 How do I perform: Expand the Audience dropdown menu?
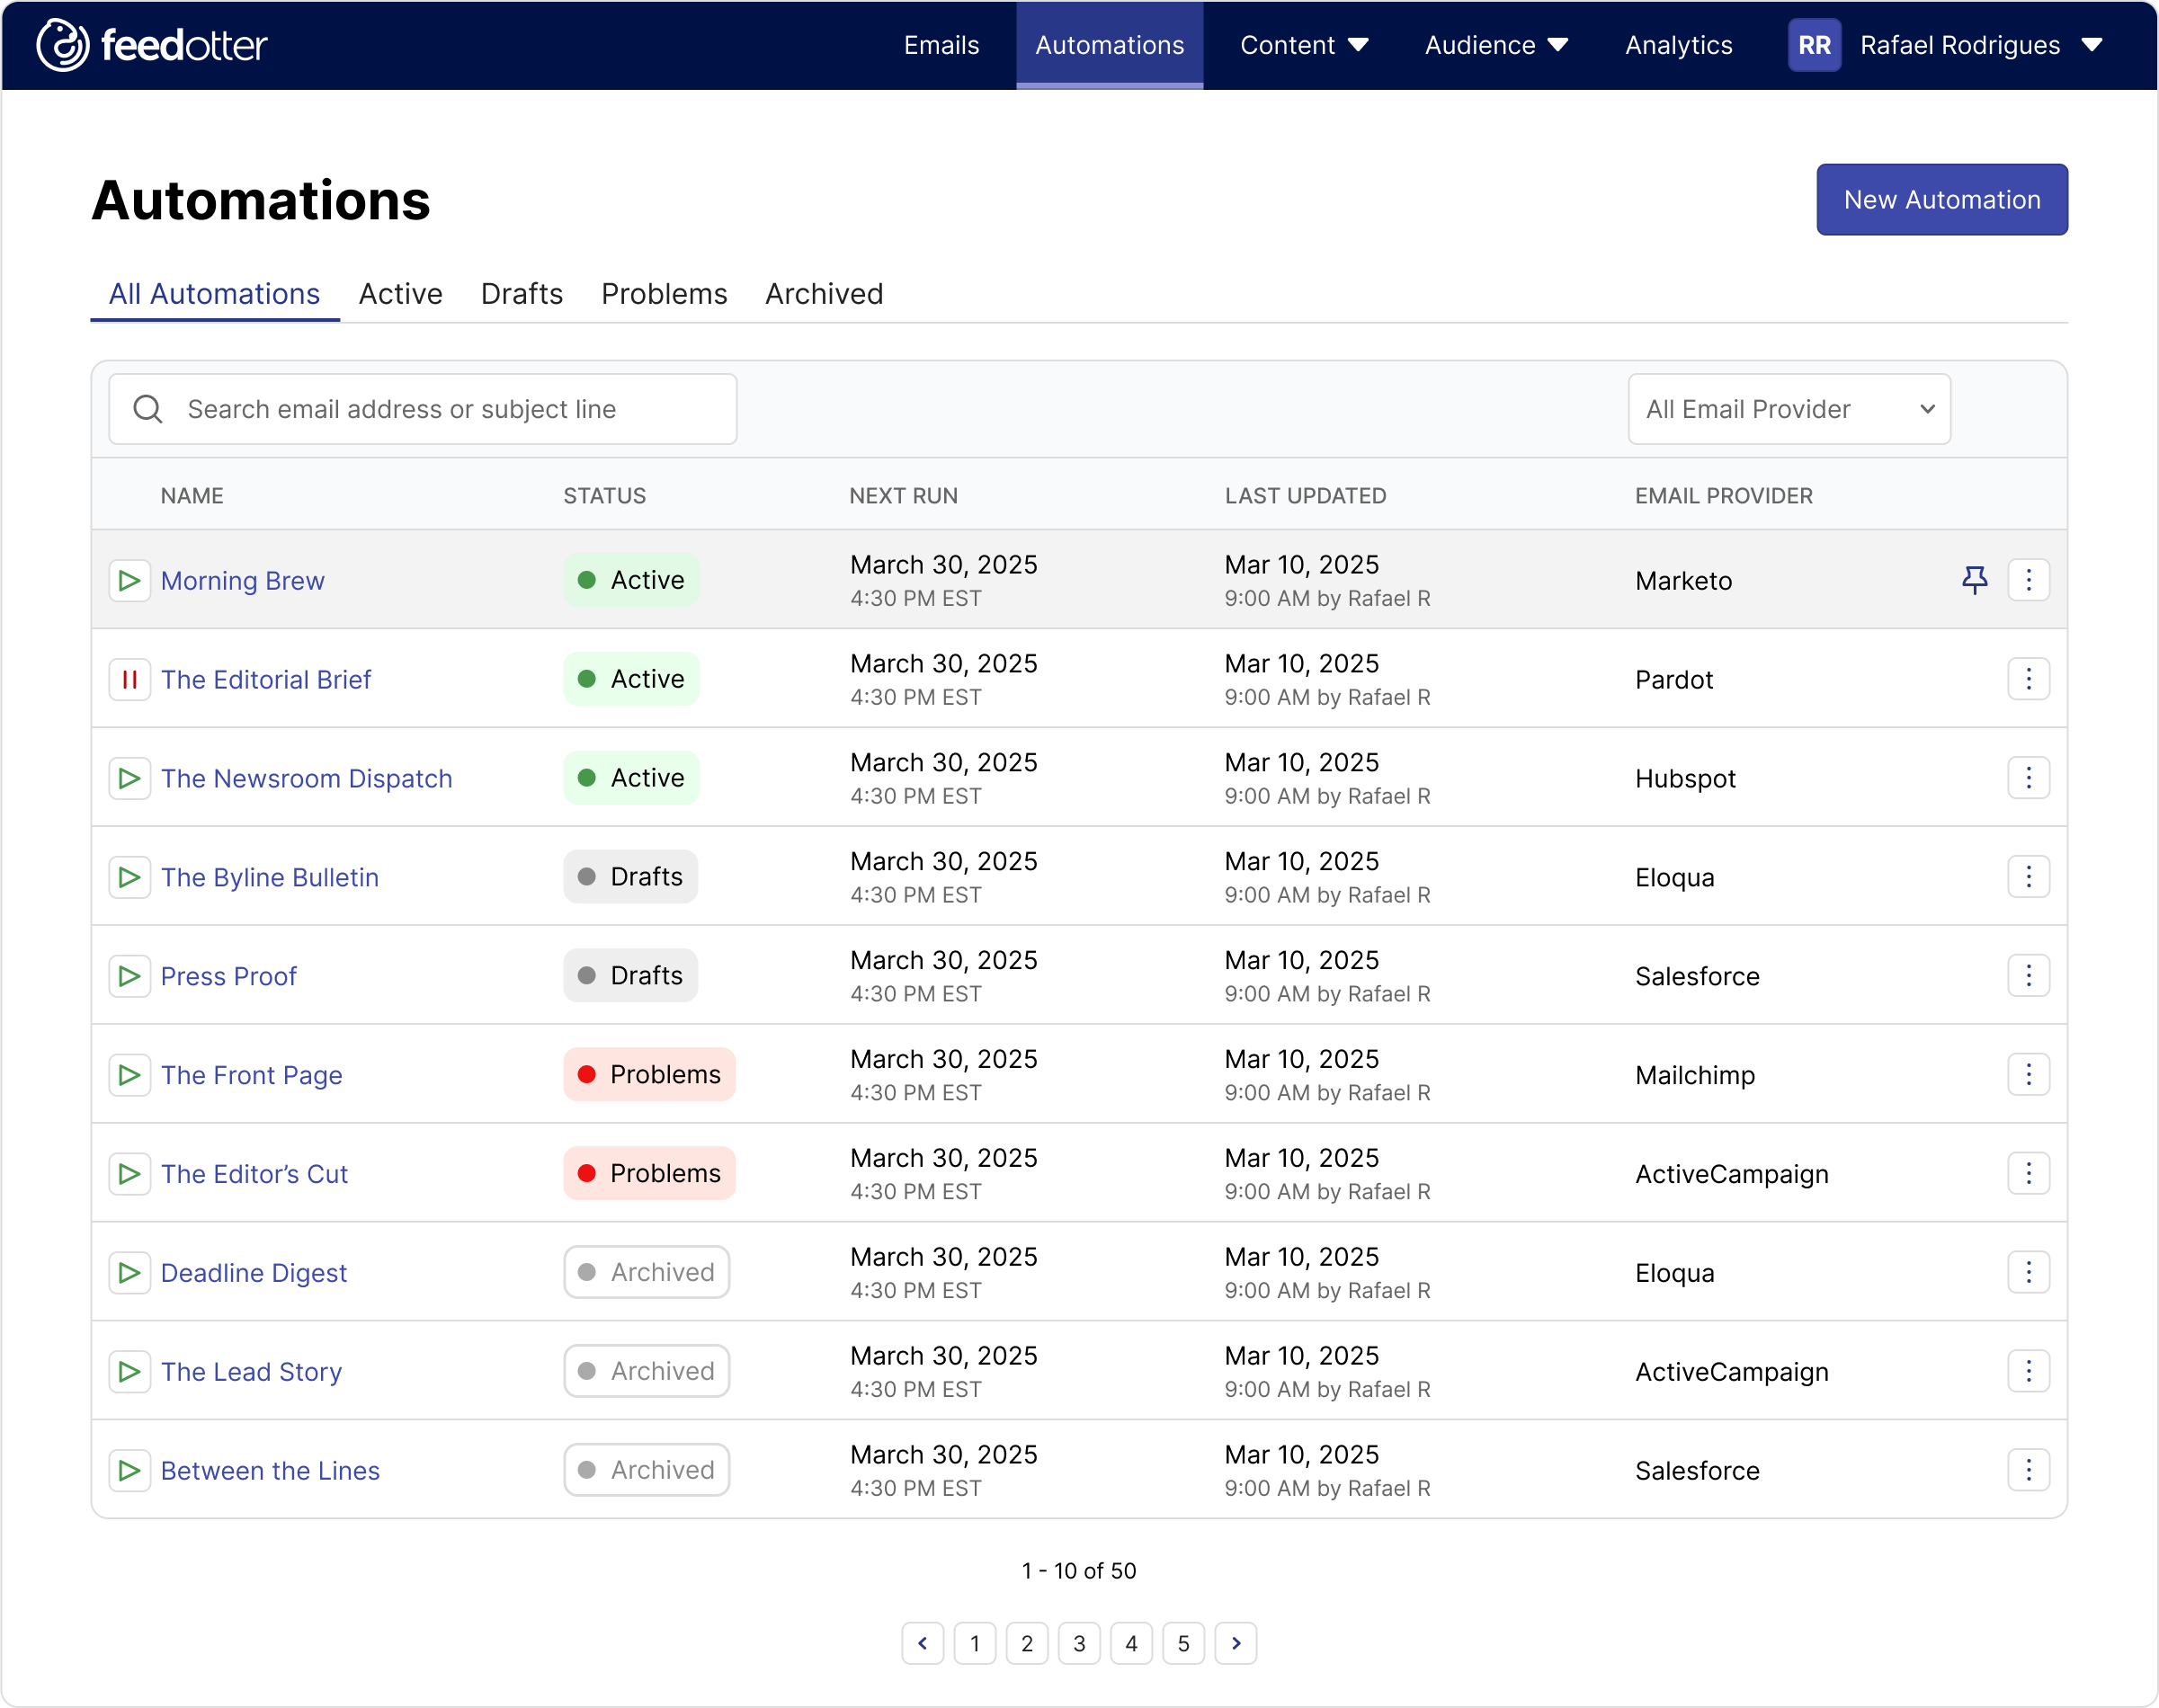(1496, 45)
